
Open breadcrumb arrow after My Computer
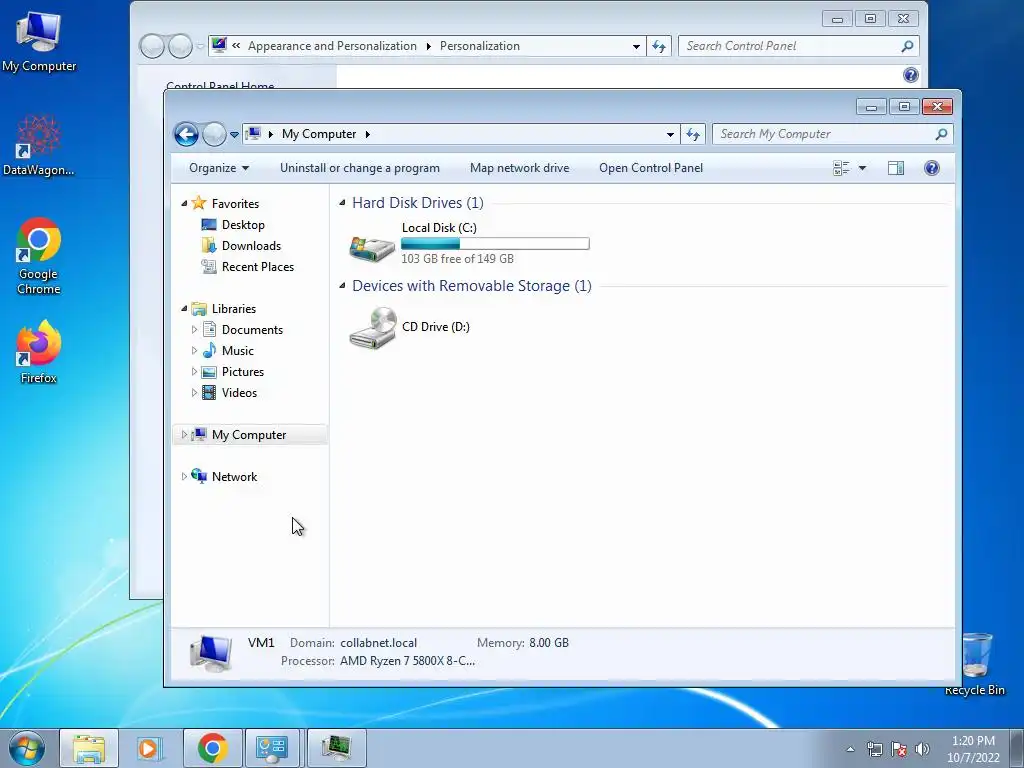[x=368, y=135]
